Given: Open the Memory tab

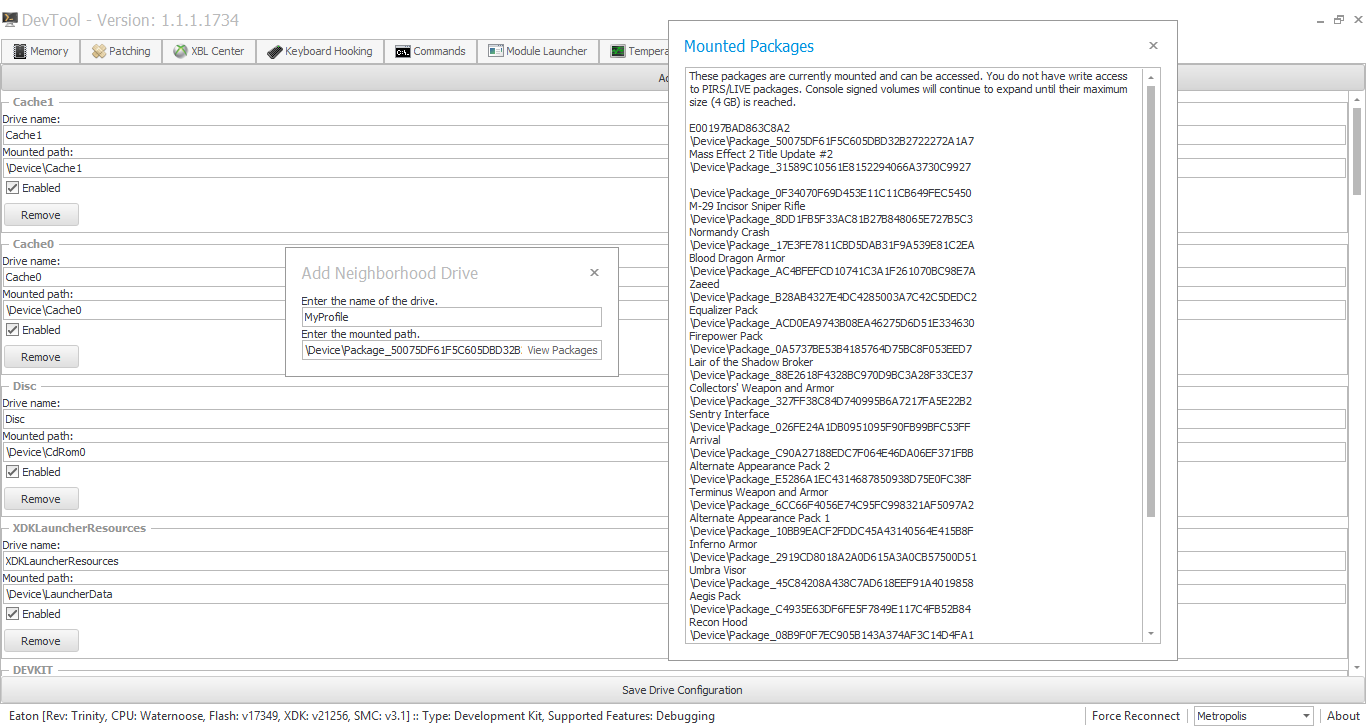Looking at the screenshot, I should pos(41,51).
